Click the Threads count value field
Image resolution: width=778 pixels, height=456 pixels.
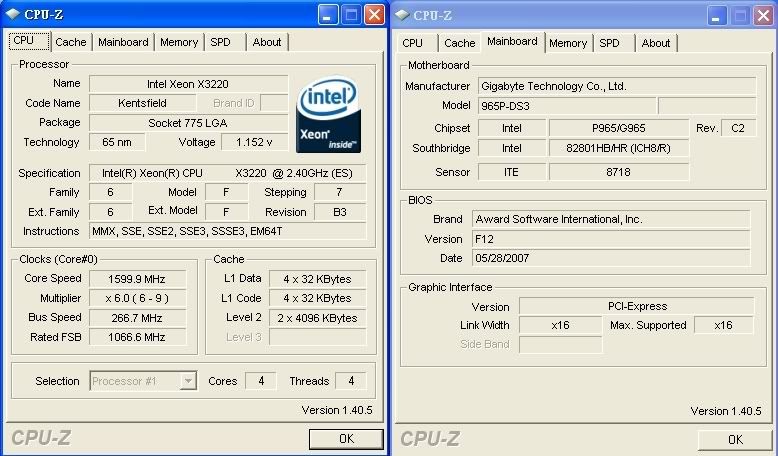[x=351, y=381]
